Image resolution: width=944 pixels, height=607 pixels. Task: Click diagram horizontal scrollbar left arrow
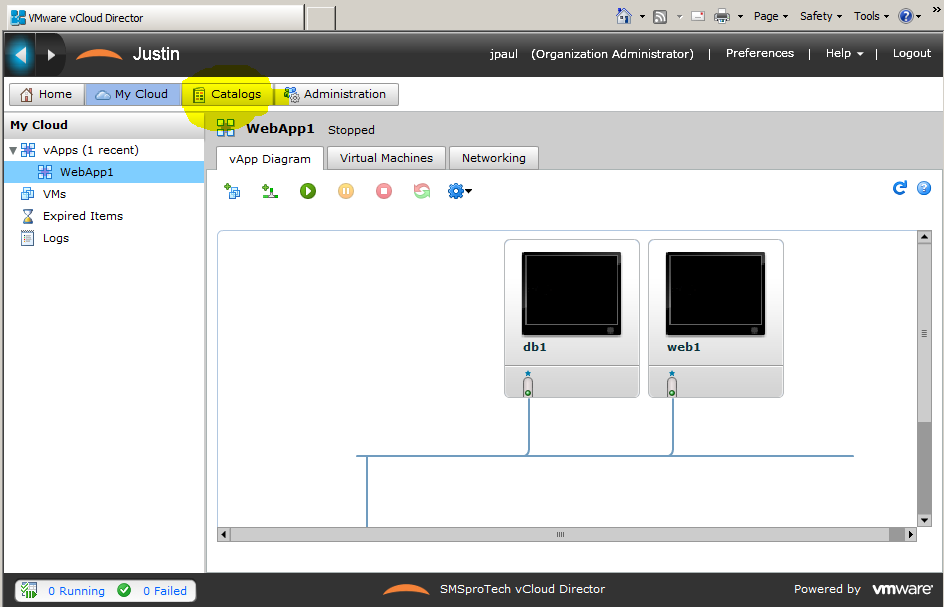(x=224, y=534)
